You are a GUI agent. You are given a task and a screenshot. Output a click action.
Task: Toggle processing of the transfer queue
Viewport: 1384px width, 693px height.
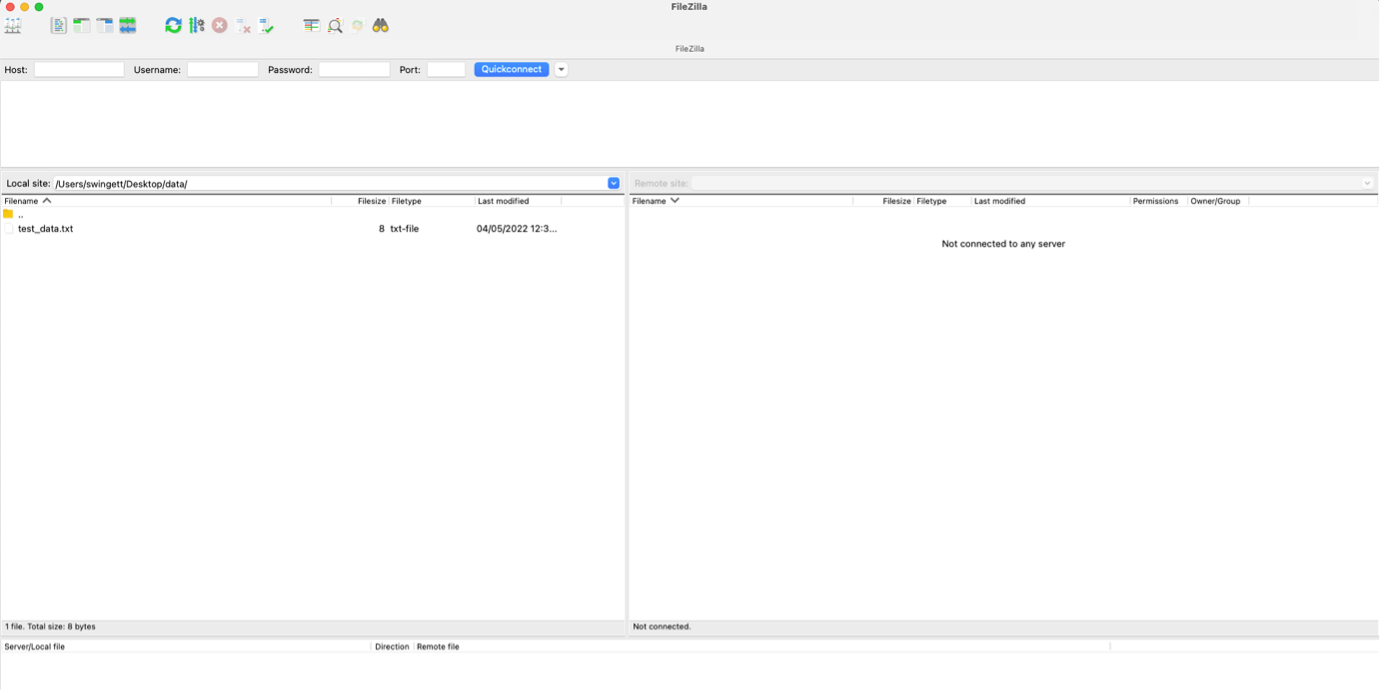[x=197, y=26]
